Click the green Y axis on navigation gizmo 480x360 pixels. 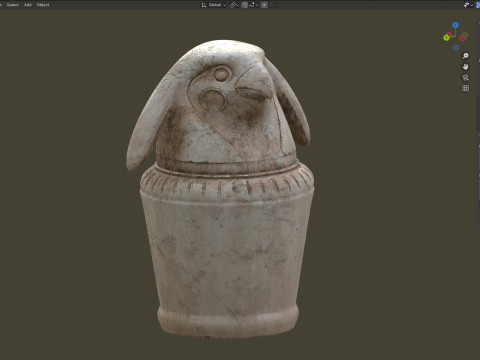tap(446, 38)
